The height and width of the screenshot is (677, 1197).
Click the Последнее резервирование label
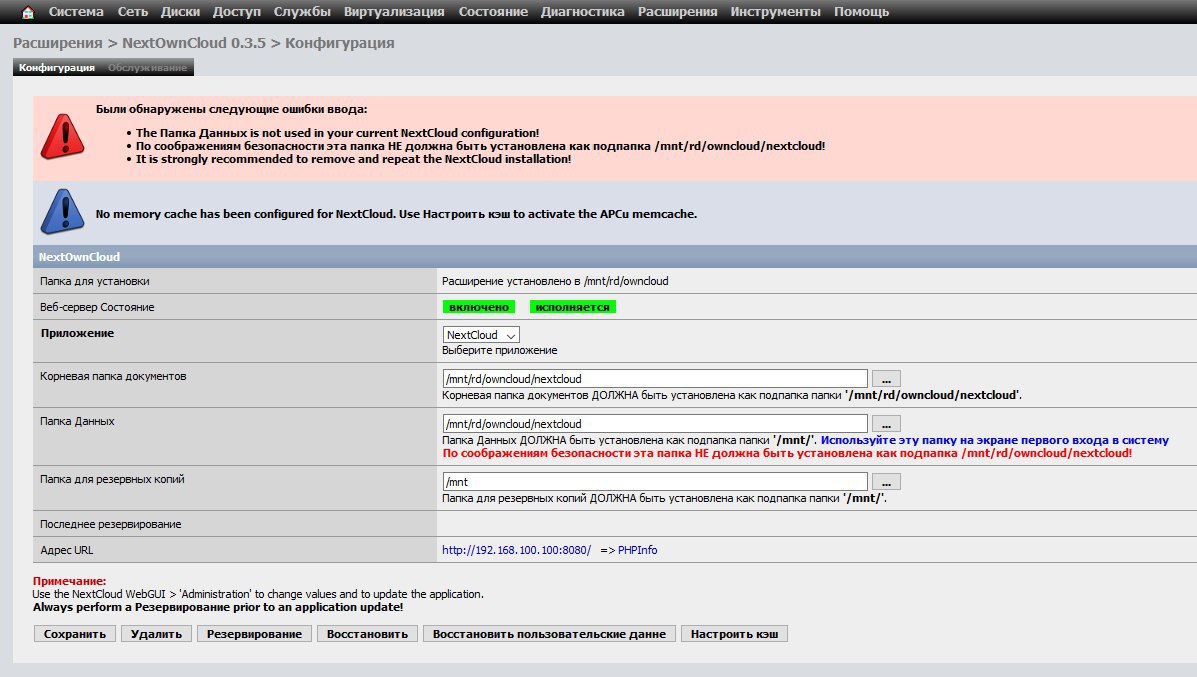[111, 524]
